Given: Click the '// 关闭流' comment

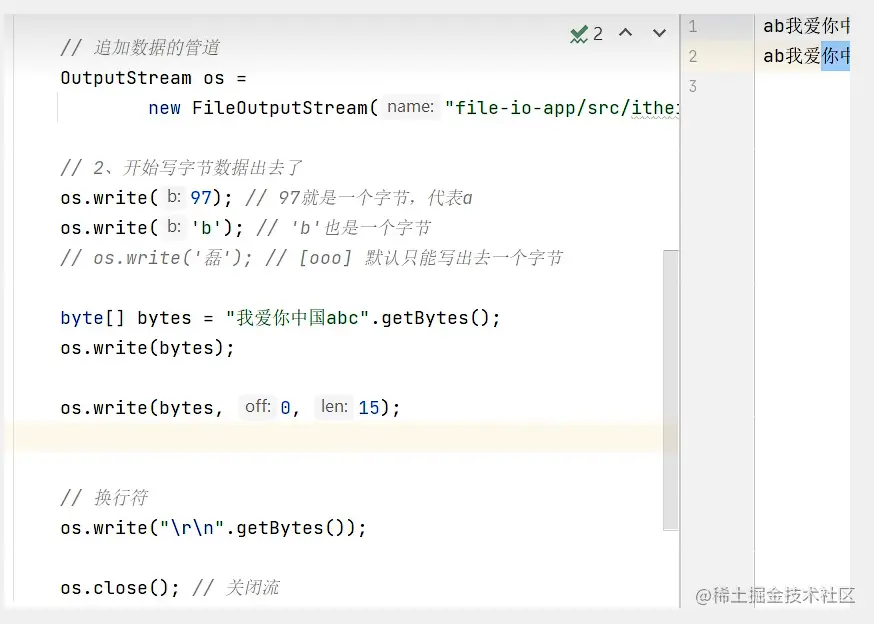Looking at the screenshot, I should click(236, 588).
